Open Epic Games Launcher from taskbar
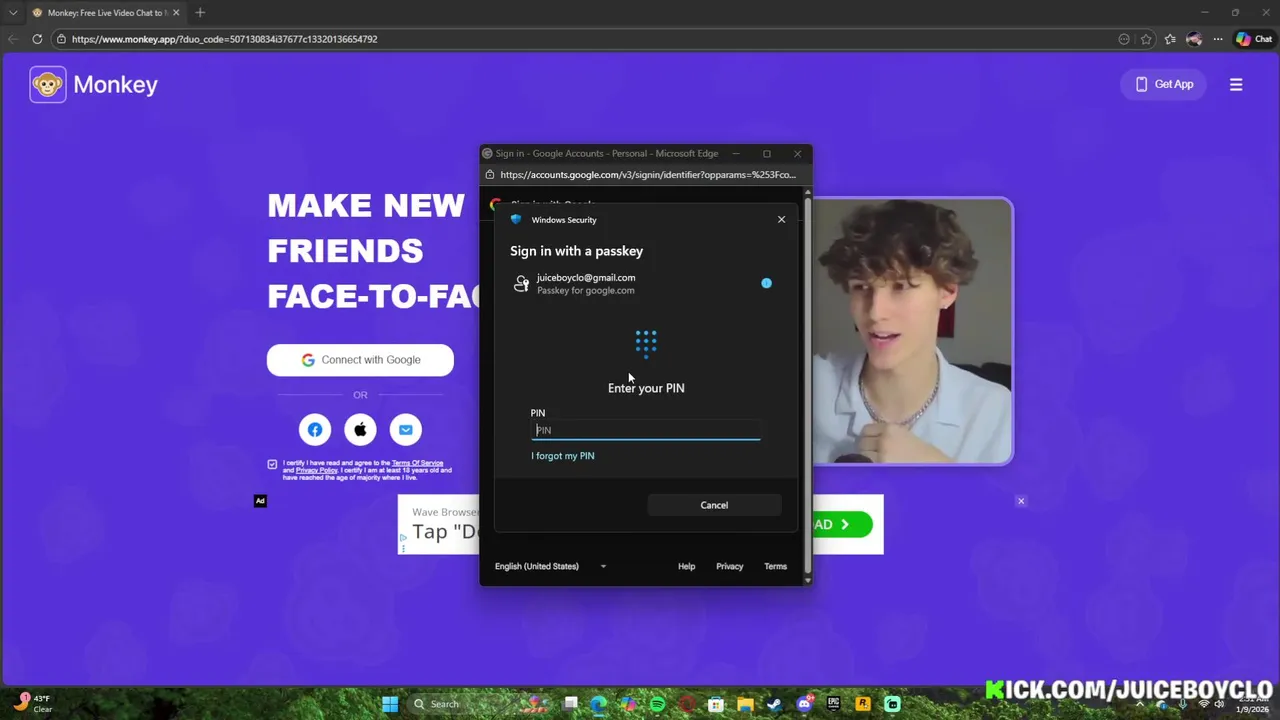1280x720 pixels. 833,704
